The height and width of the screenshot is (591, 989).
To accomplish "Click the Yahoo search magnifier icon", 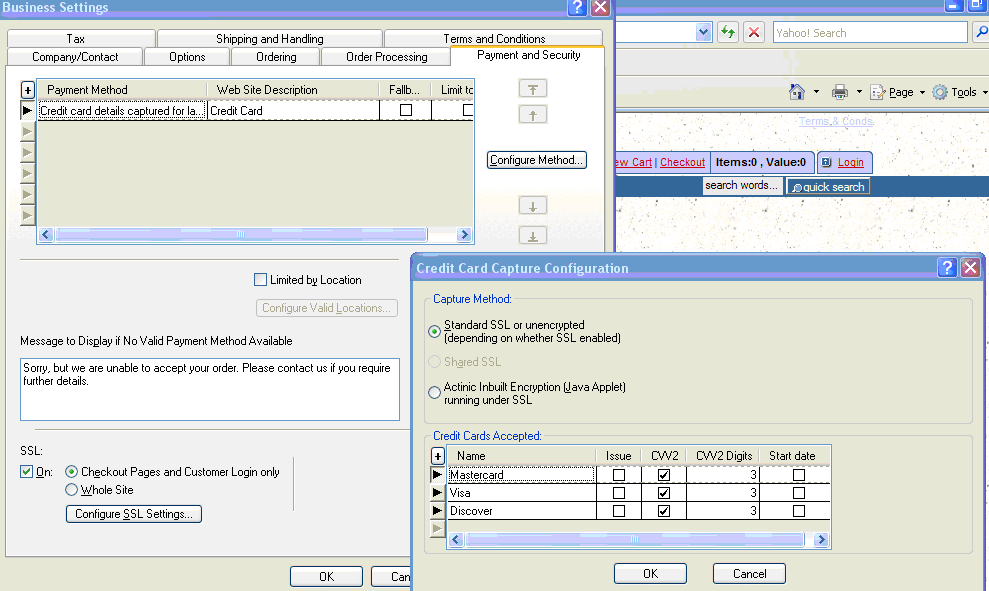I will tap(979, 33).
